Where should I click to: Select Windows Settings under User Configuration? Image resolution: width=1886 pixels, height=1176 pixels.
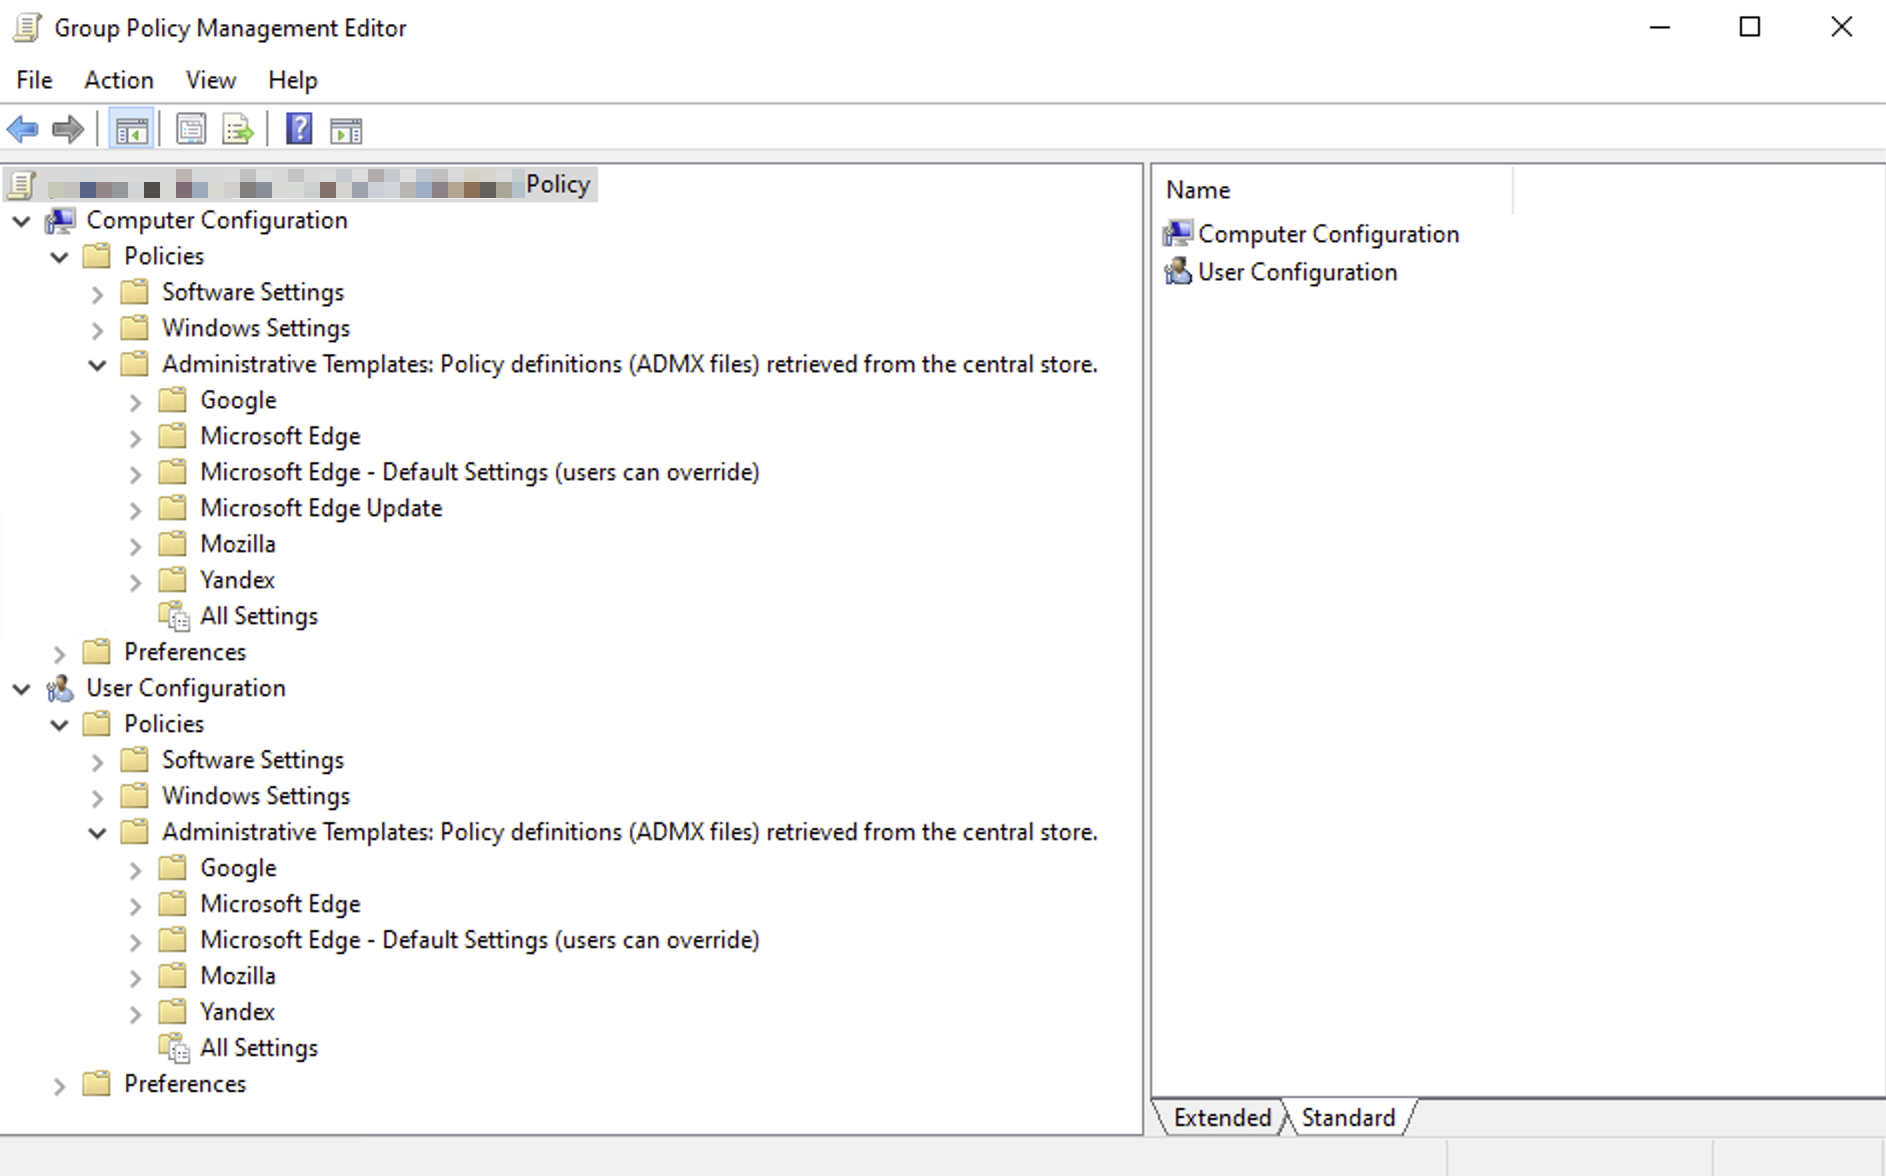coord(256,796)
